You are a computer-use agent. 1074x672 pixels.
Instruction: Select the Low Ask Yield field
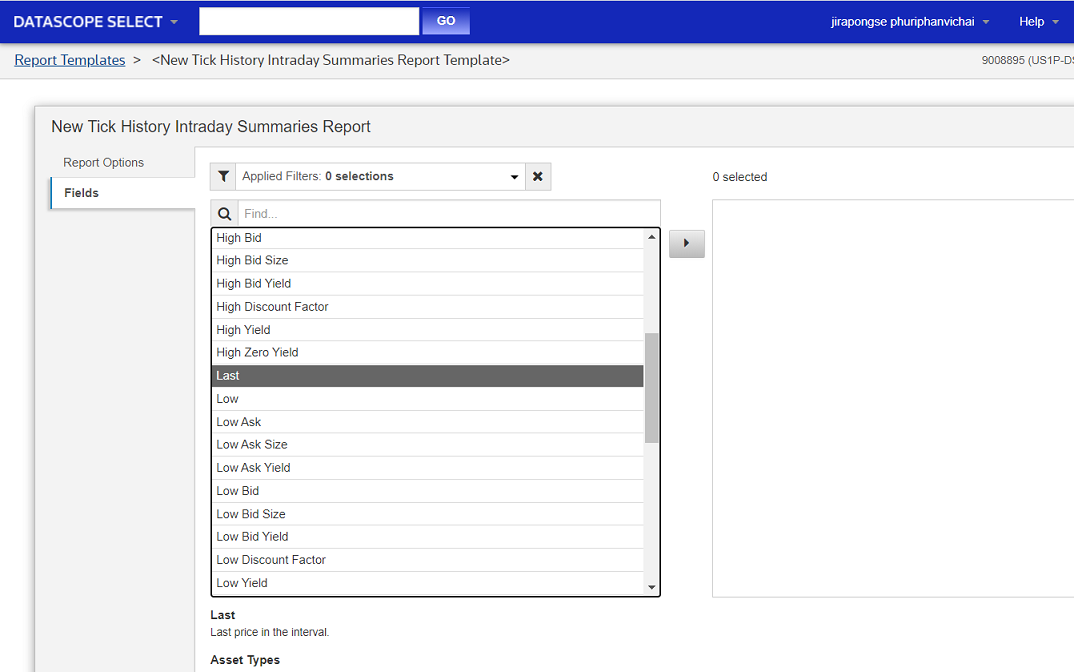(x=254, y=467)
